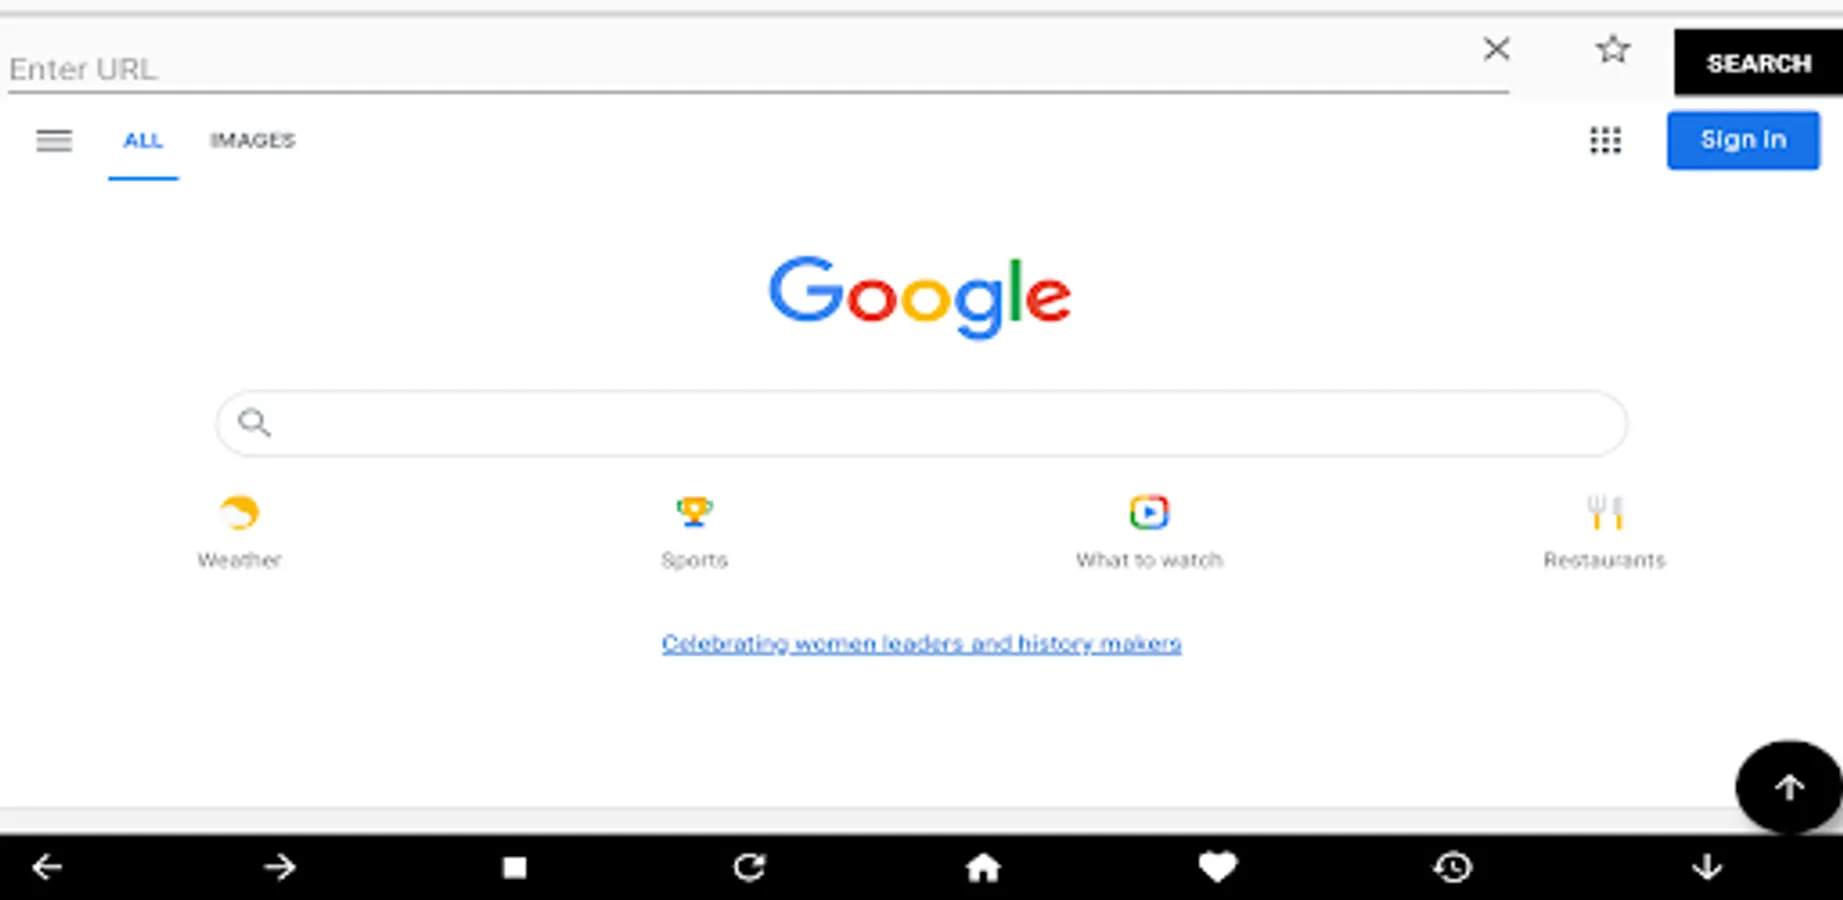Image resolution: width=1843 pixels, height=900 pixels.
Task: Stop page loading with the square icon
Action: click(x=514, y=867)
